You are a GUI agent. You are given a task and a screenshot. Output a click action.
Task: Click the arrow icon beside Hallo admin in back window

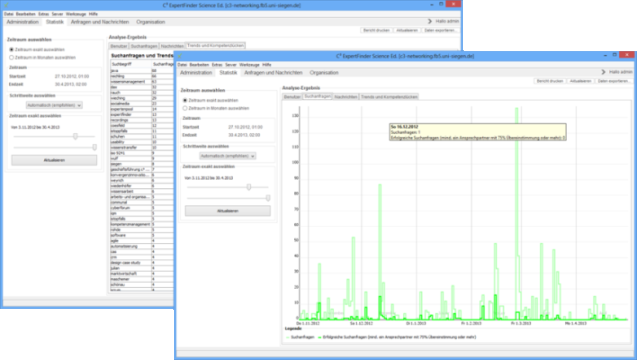(430, 21)
